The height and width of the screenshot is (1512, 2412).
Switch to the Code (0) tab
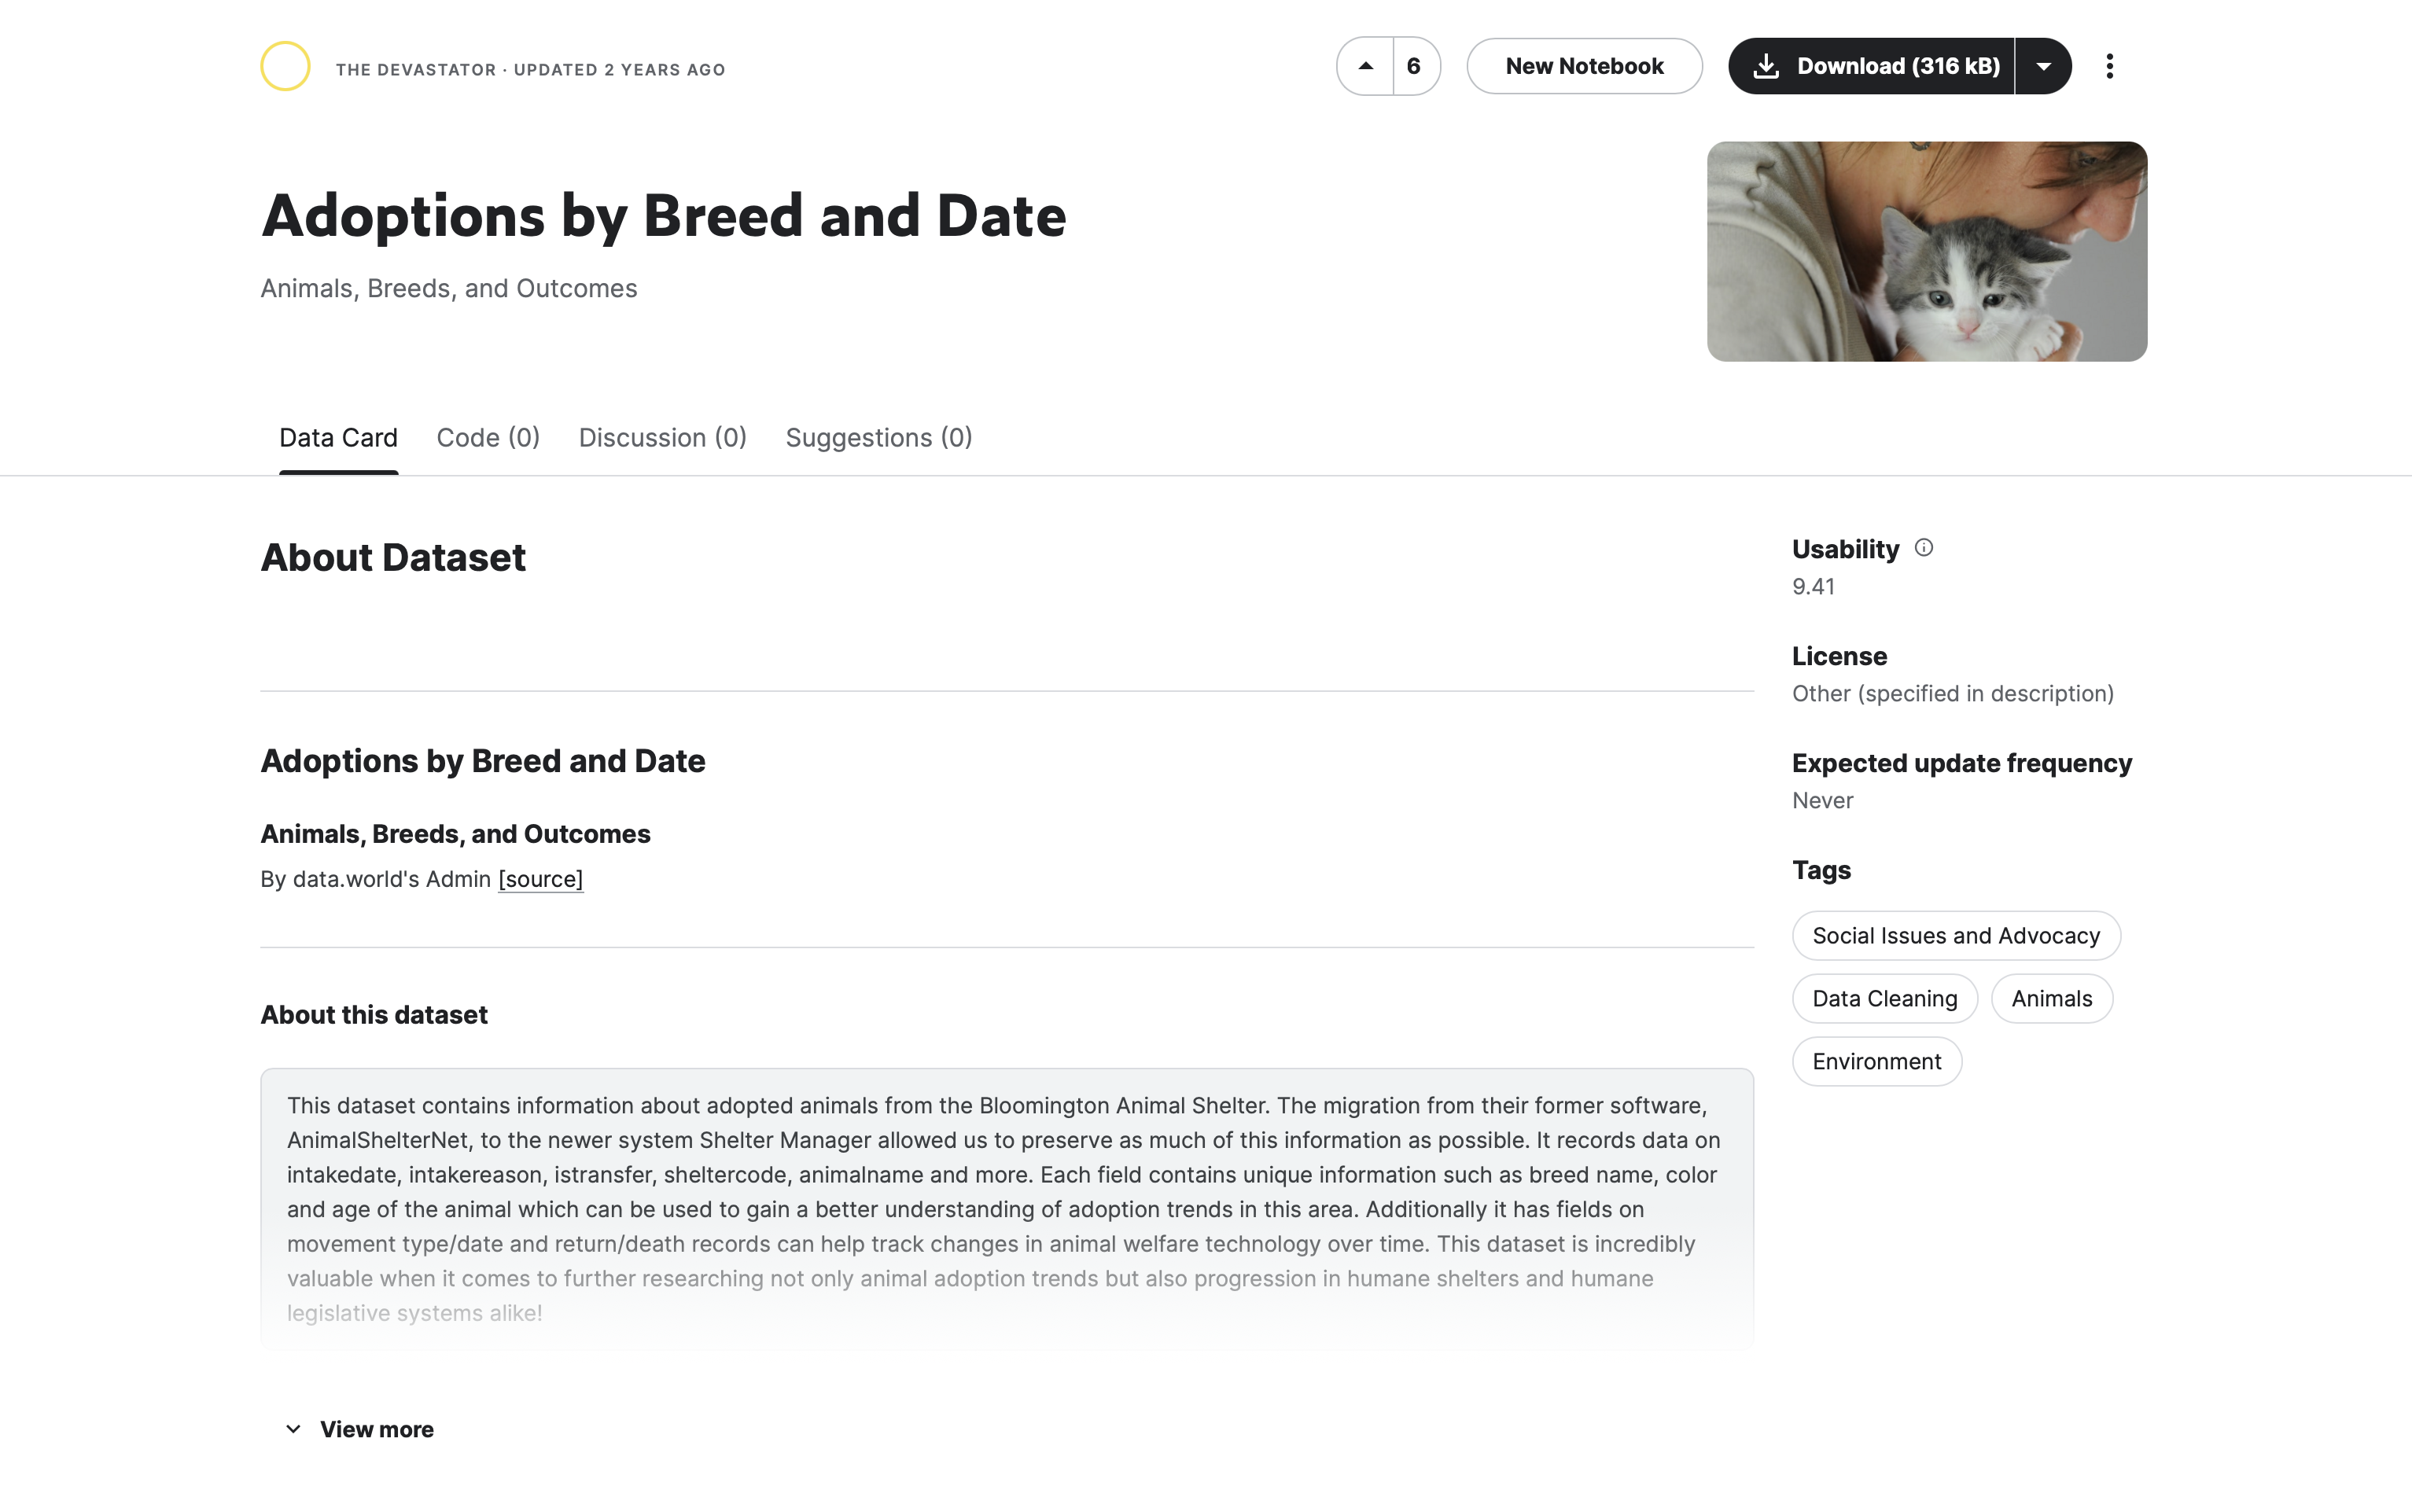pos(488,438)
